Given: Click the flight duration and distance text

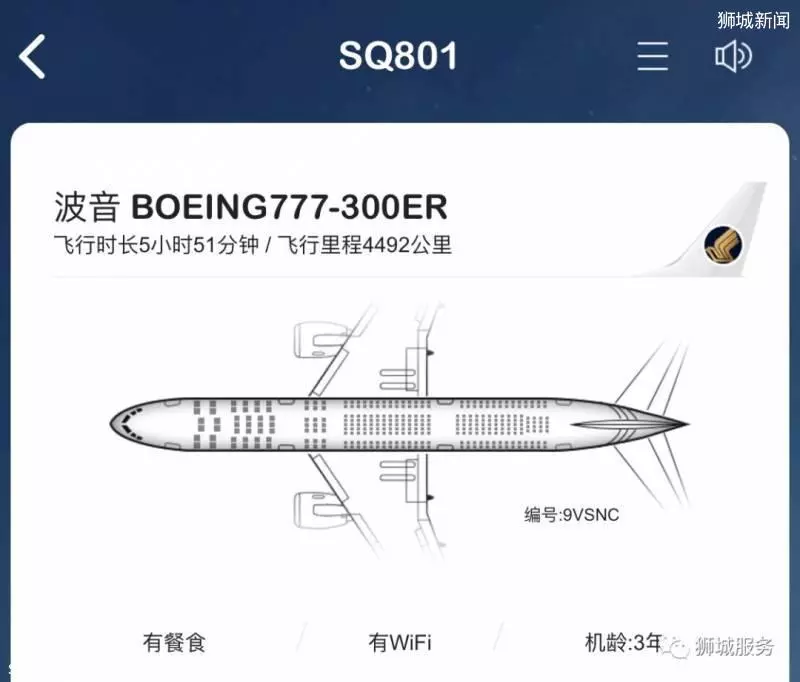Looking at the screenshot, I should coord(253,245).
